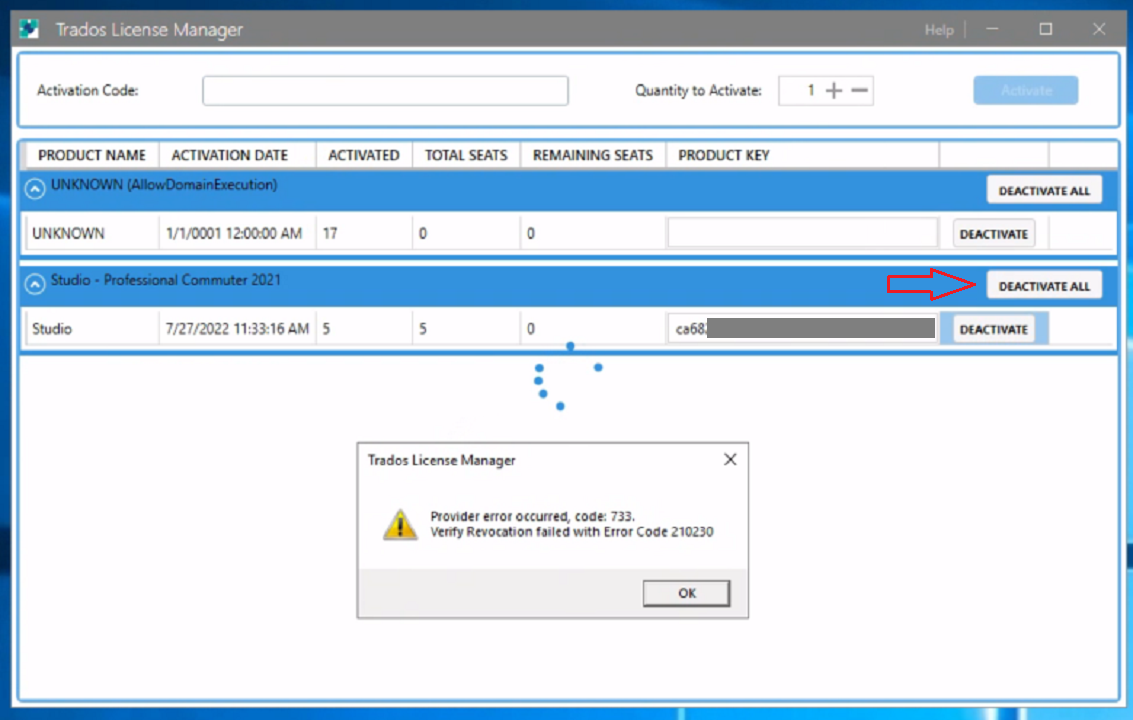Collapse the UNKNOWN (AllowDomainExecution) group
1133x720 pixels.
(35, 189)
